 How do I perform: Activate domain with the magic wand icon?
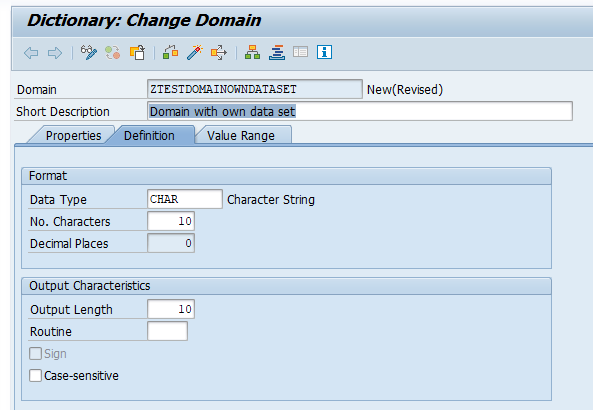(x=195, y=52)
